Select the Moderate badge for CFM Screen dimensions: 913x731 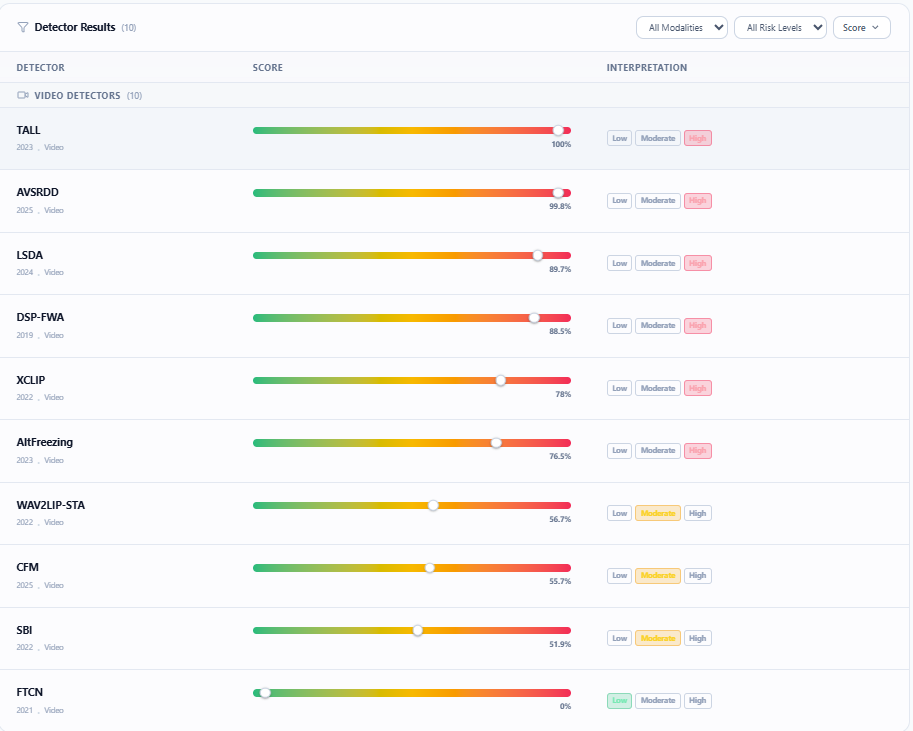click(x=658, y=575)
